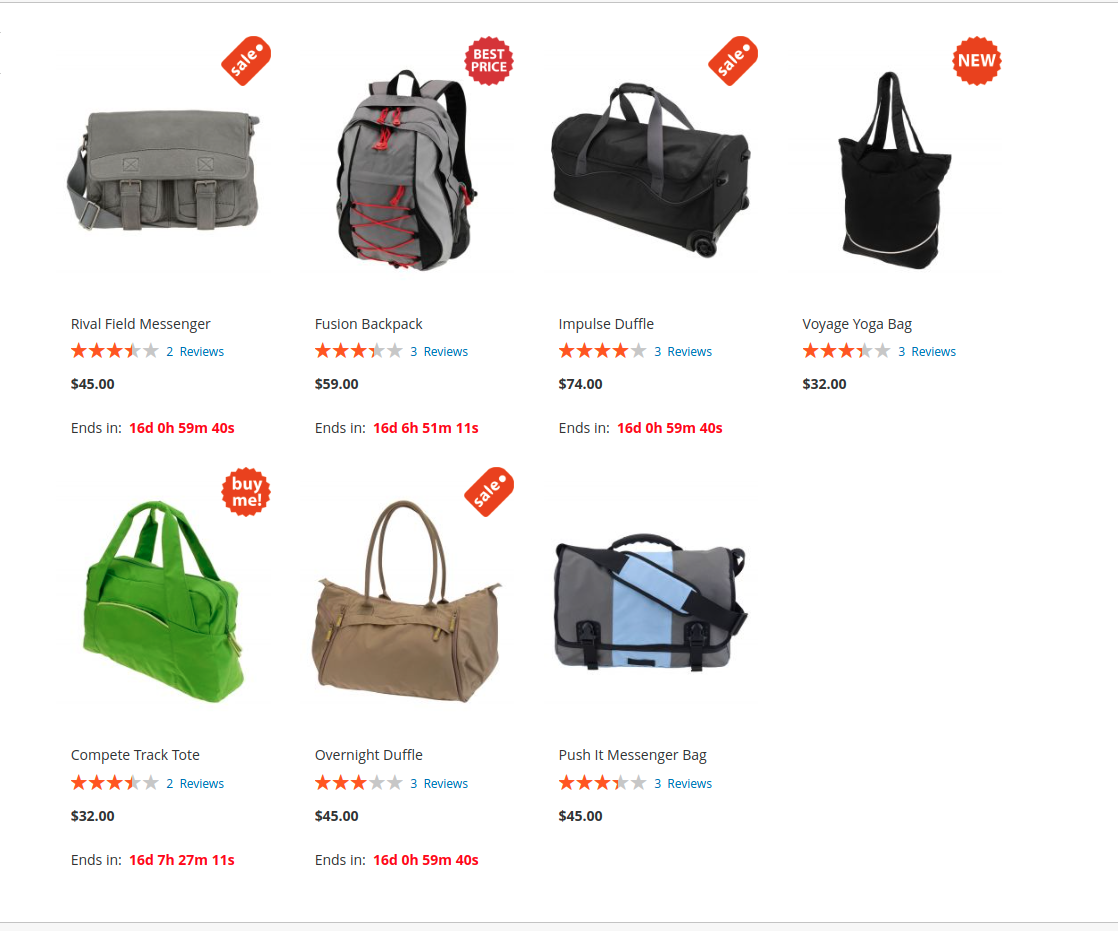Open the green Compete Track Tote image
The height and width of the screenshot is (931, 1118).
click(164, 601)
